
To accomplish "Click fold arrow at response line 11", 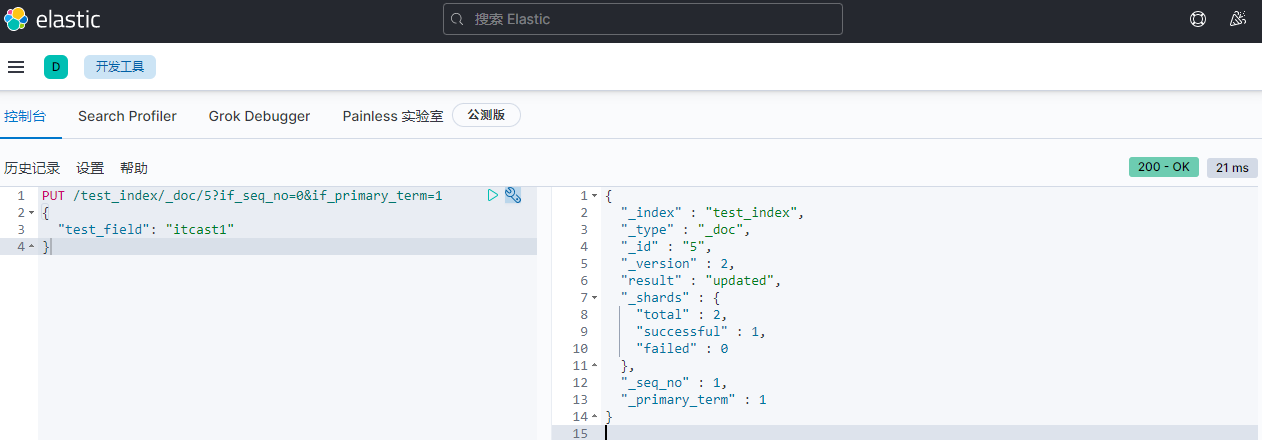I will coord(595,366).
